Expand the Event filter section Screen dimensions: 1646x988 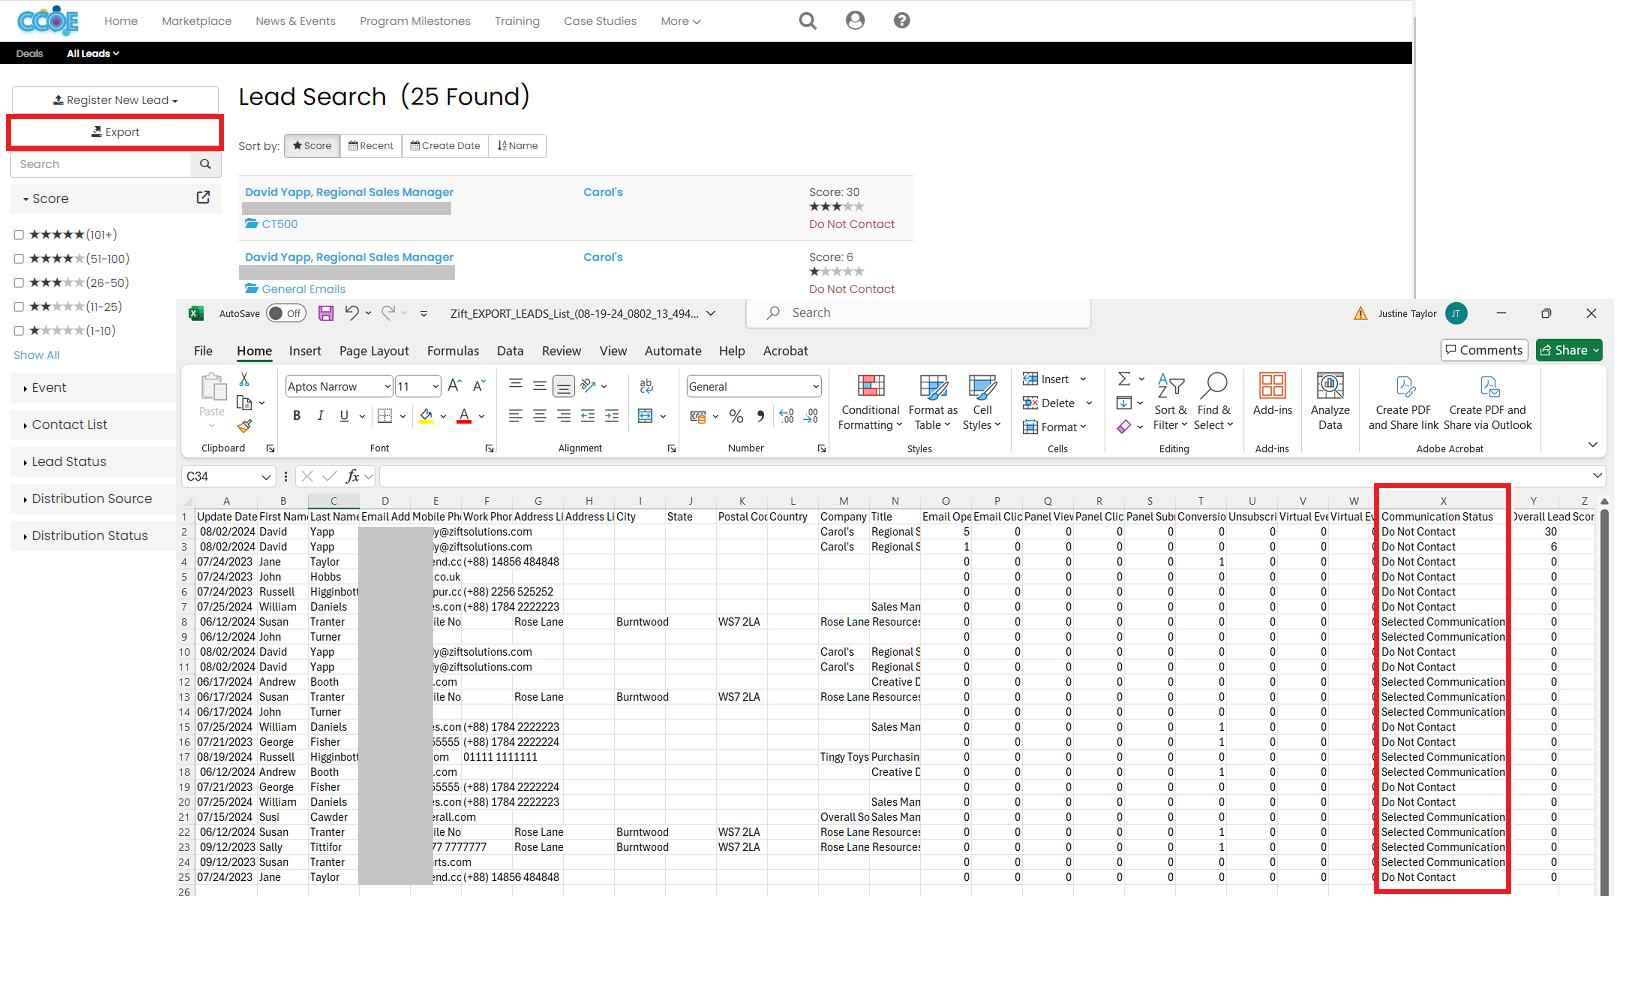pyautogui.click(x=93, y=388)
